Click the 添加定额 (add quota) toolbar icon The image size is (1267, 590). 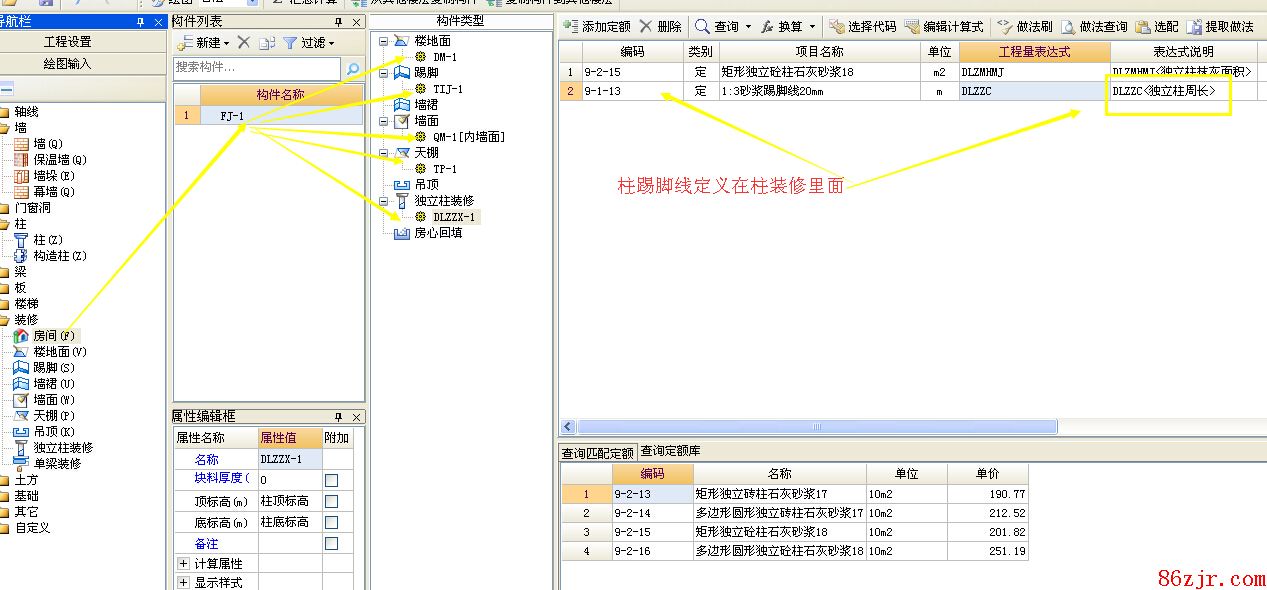click(x=571, y=27)
